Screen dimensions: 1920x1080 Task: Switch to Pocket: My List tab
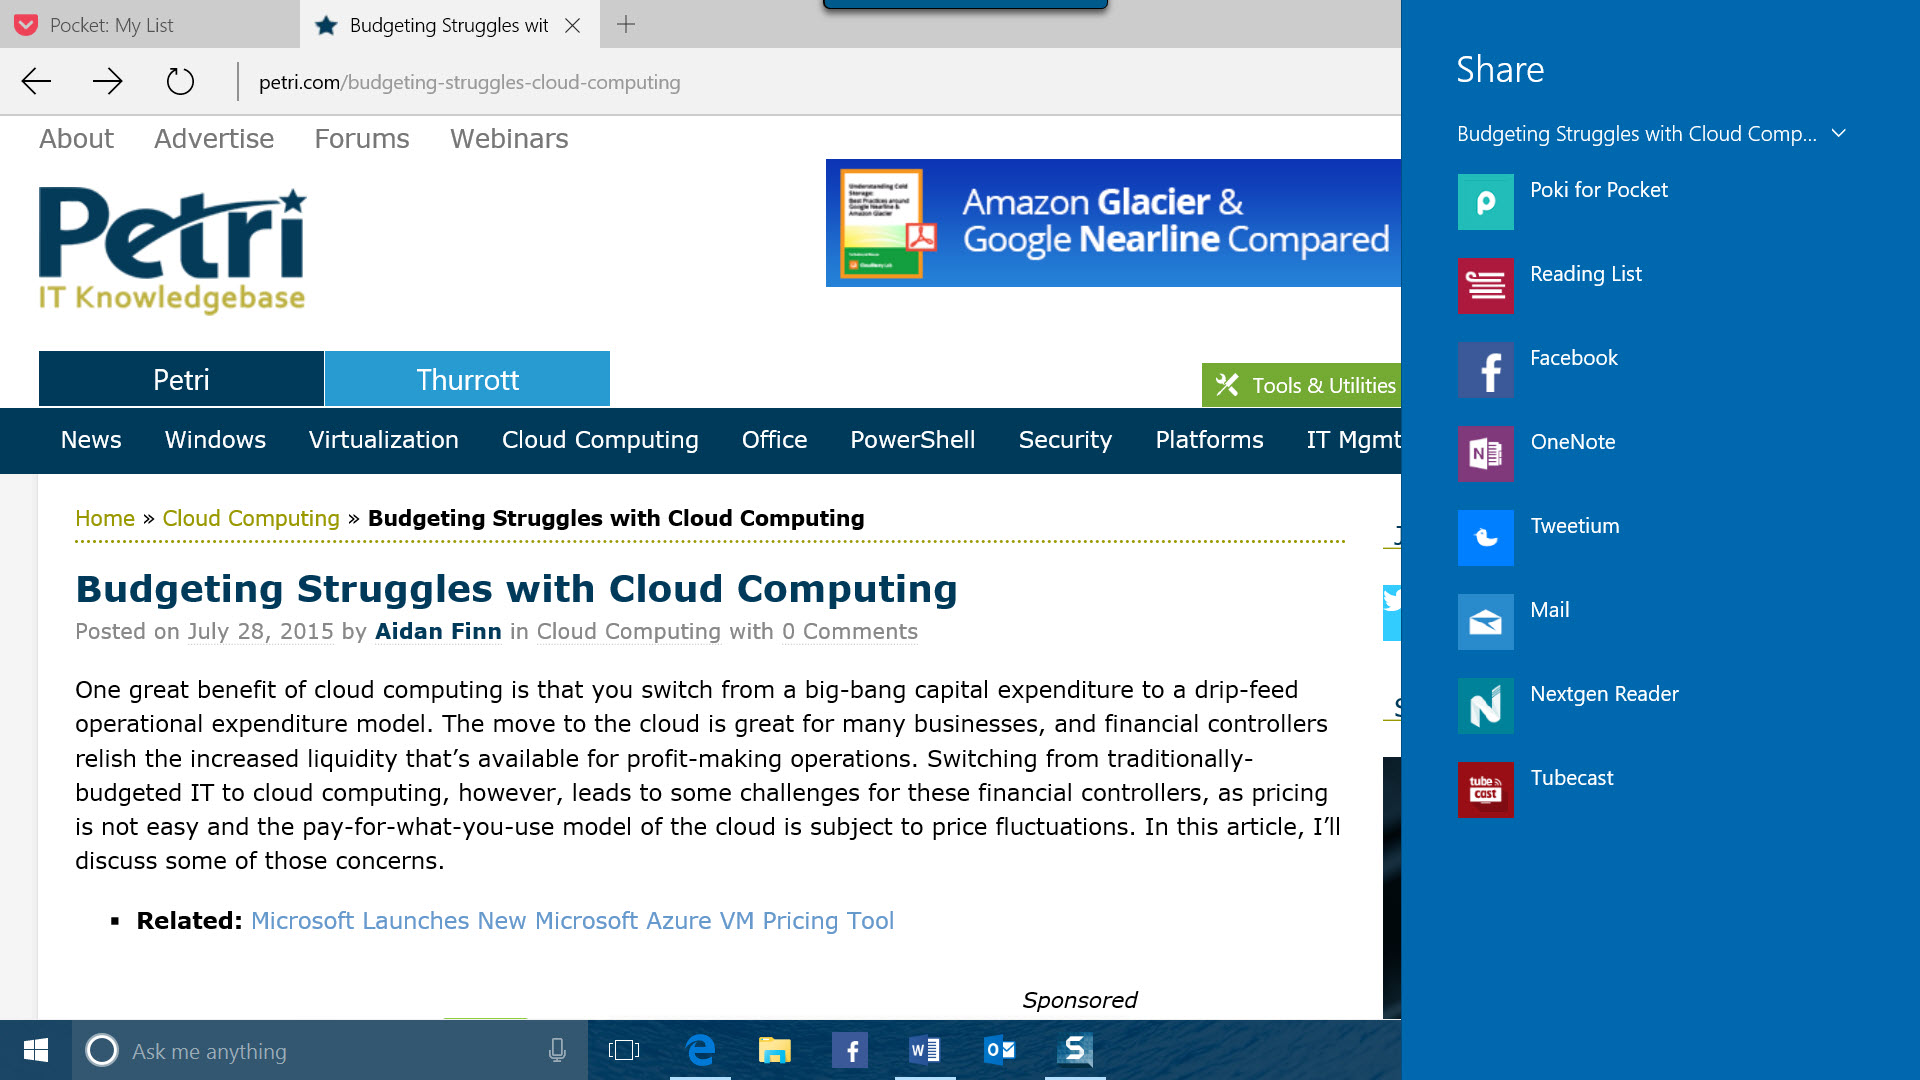point(150,24)
